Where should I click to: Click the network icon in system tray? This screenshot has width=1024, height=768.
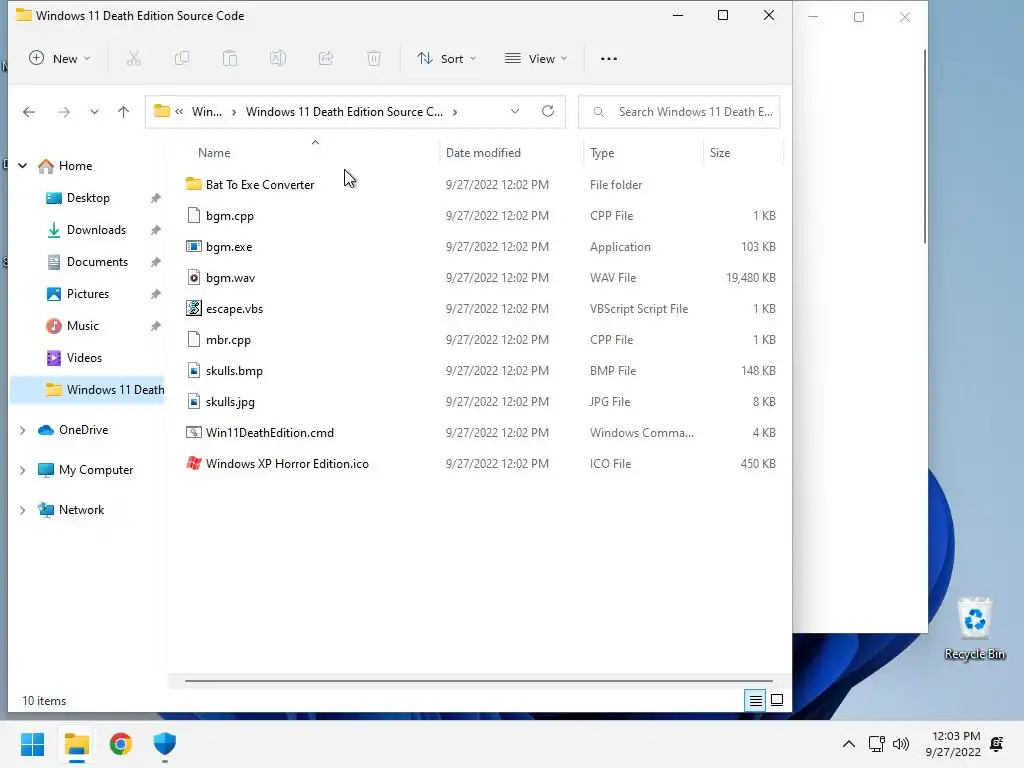(x=876, y=744)
